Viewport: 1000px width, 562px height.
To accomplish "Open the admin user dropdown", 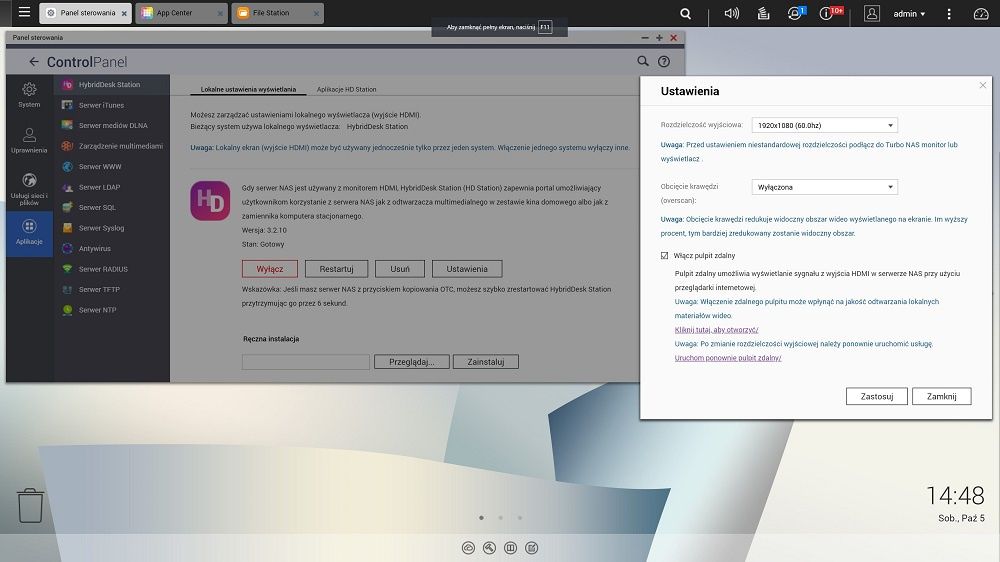I will click(x=909, y=13).
